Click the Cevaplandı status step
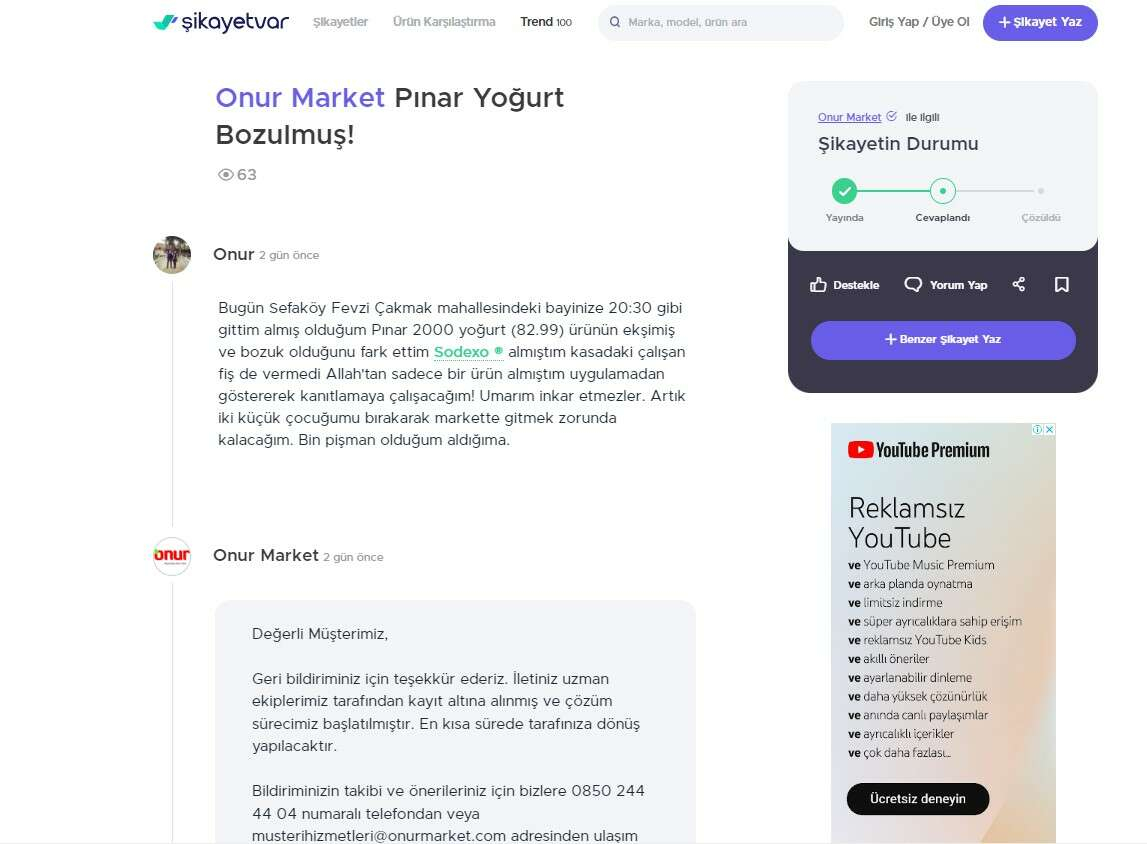This screenshot has height=844, width=1147. point(942,191)
